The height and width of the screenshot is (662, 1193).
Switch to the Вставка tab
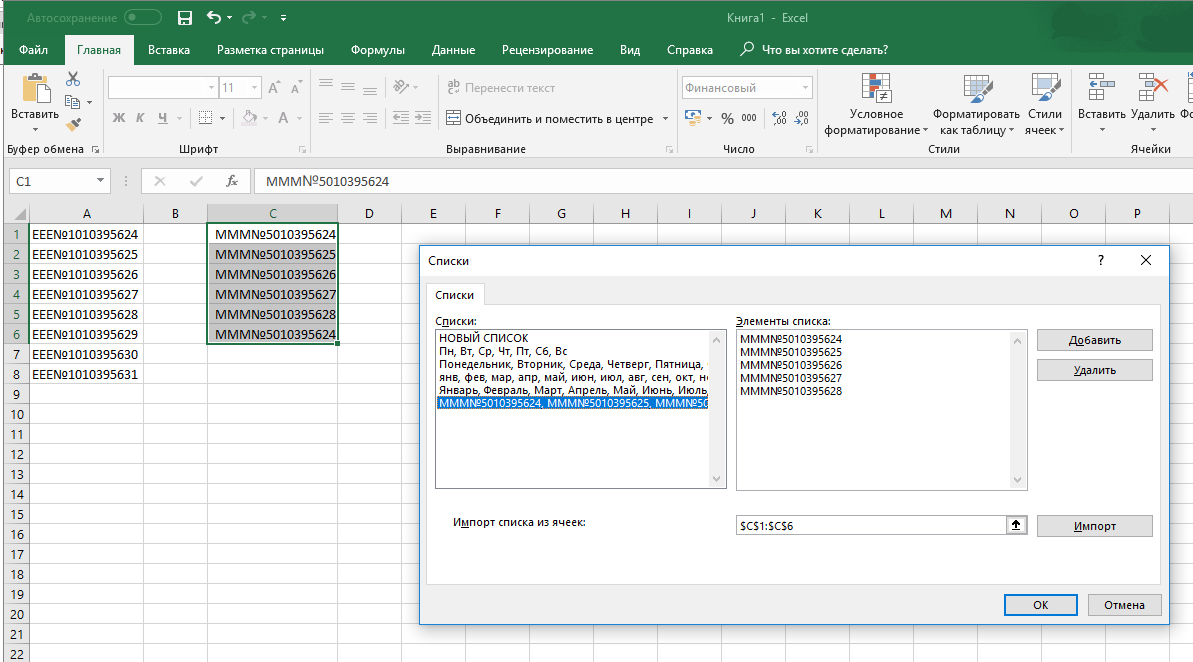pyautogui.click(x=169, y=49)
